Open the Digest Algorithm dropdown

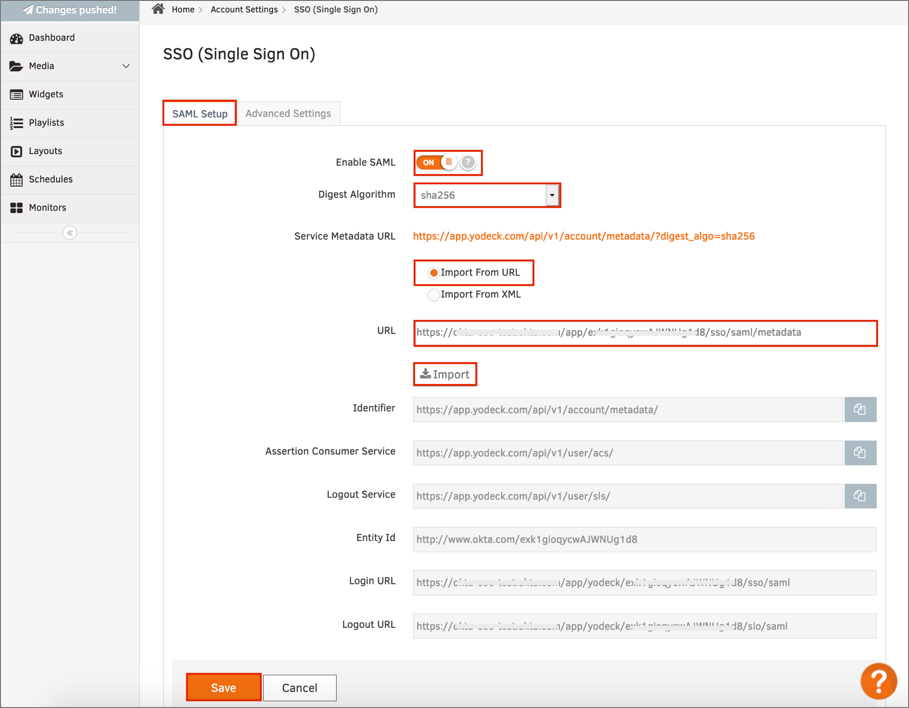pos(551,195)
